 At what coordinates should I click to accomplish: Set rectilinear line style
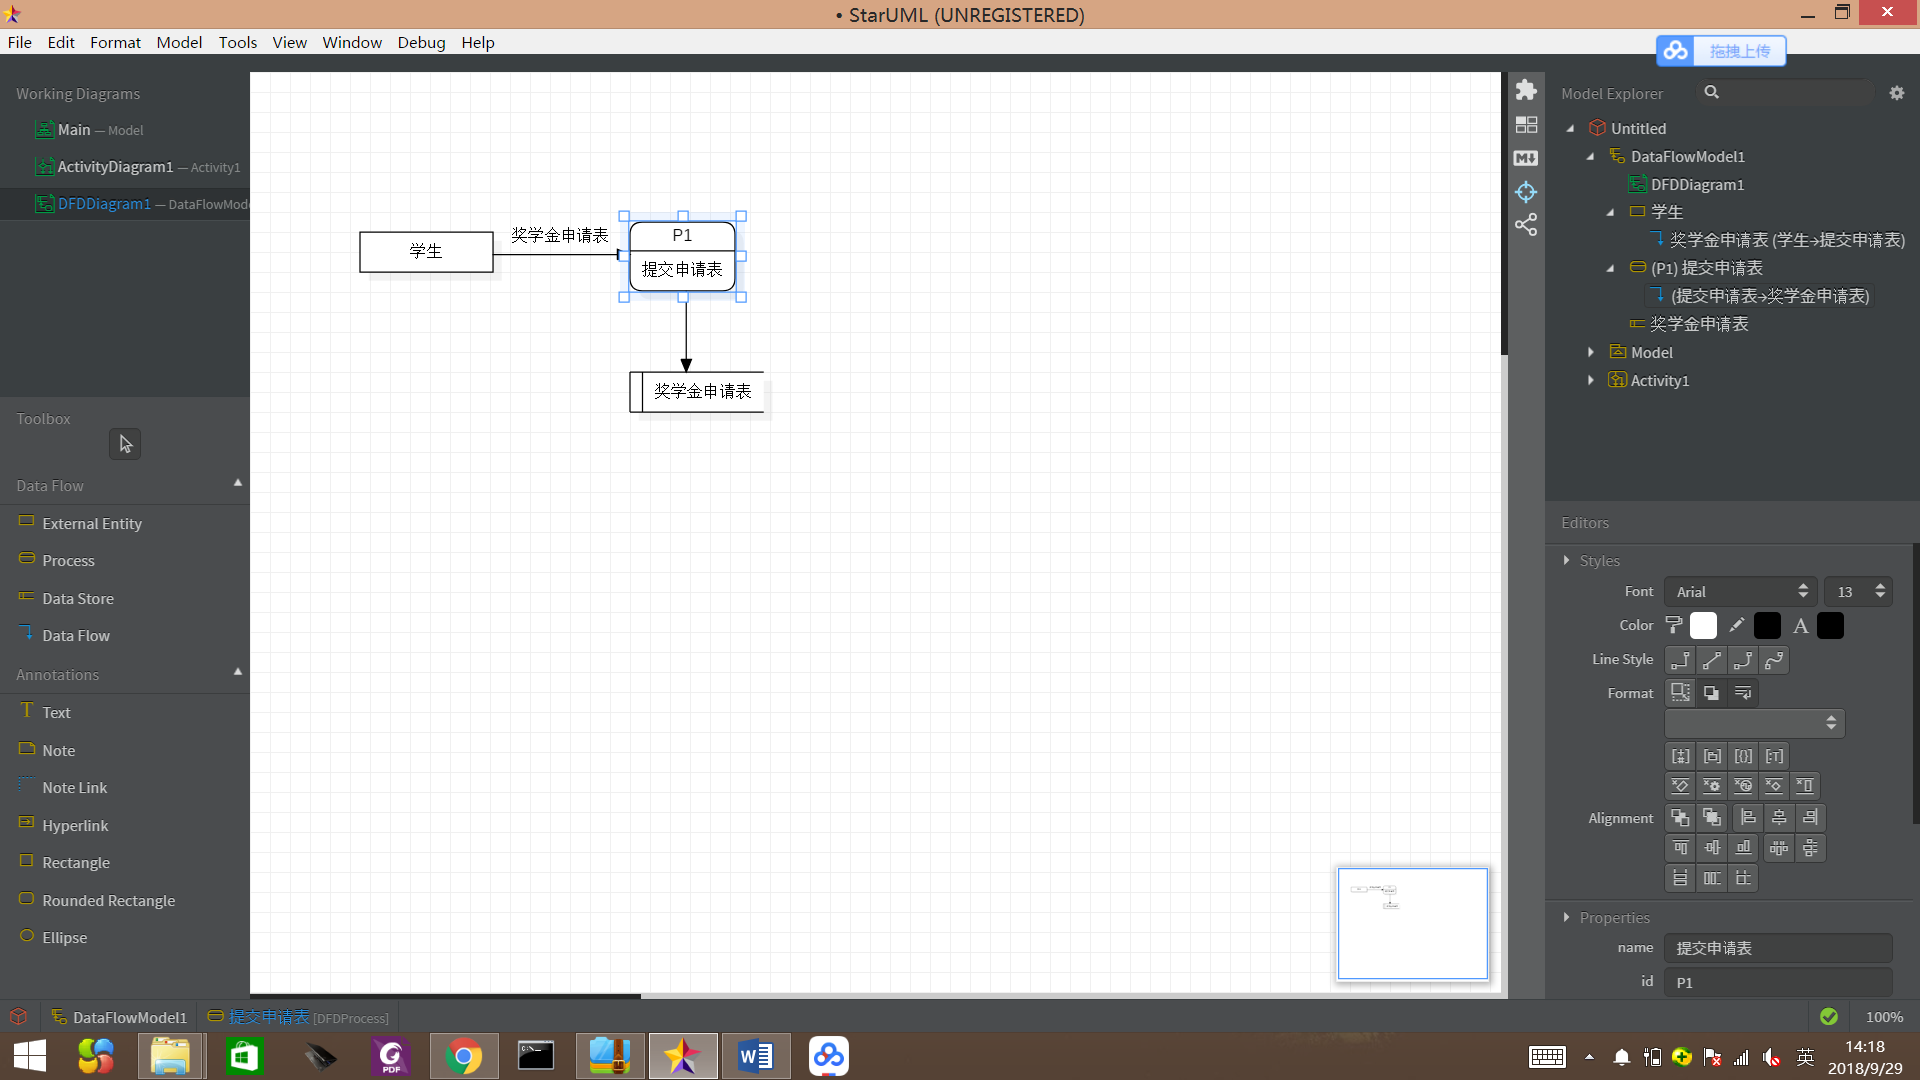[1681, 660]
